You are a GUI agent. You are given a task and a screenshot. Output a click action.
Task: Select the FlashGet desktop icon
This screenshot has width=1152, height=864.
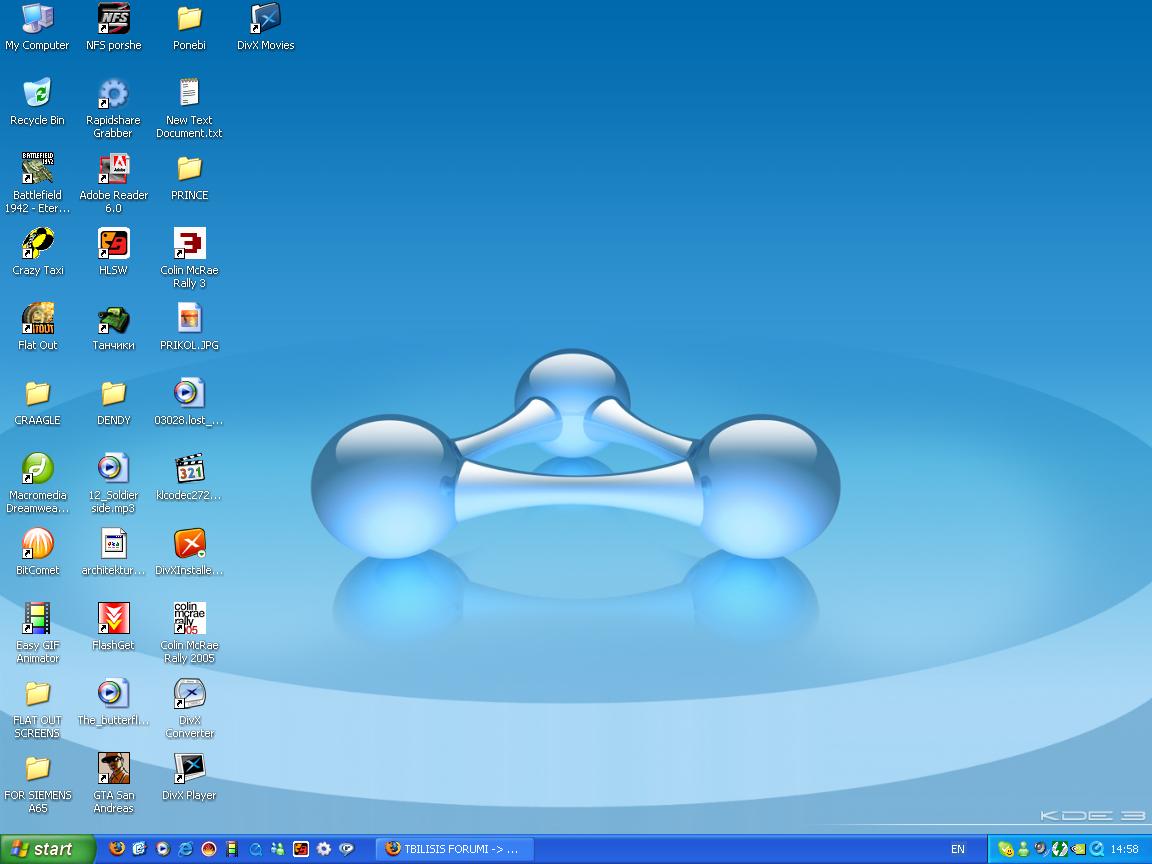(x=113, y=626)
